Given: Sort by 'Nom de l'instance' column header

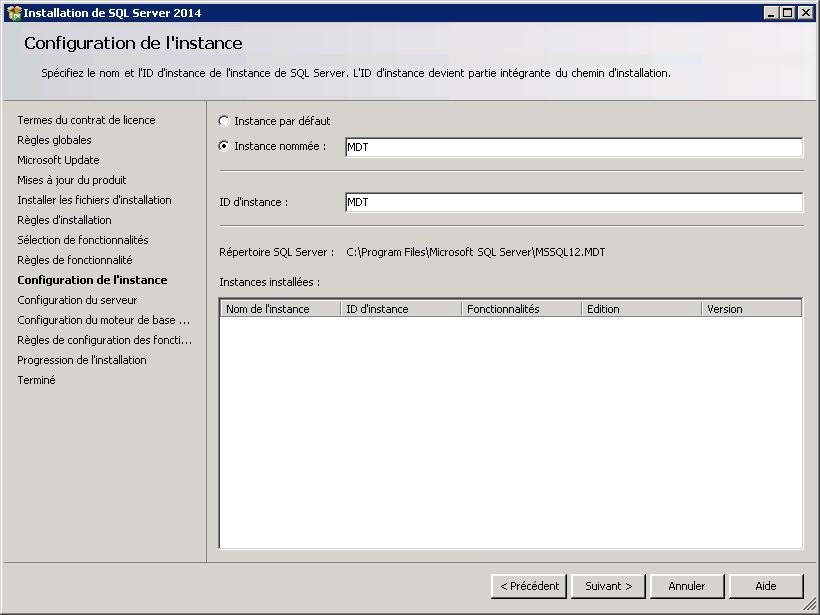Looking at the screenshot, I should [280, 309].
